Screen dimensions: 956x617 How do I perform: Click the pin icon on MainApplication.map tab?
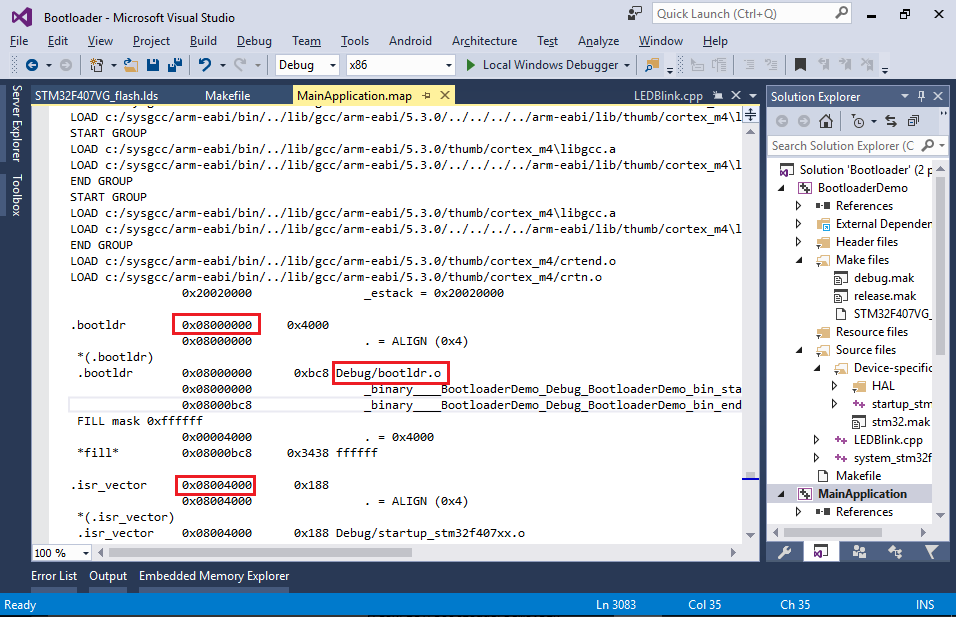426,96
